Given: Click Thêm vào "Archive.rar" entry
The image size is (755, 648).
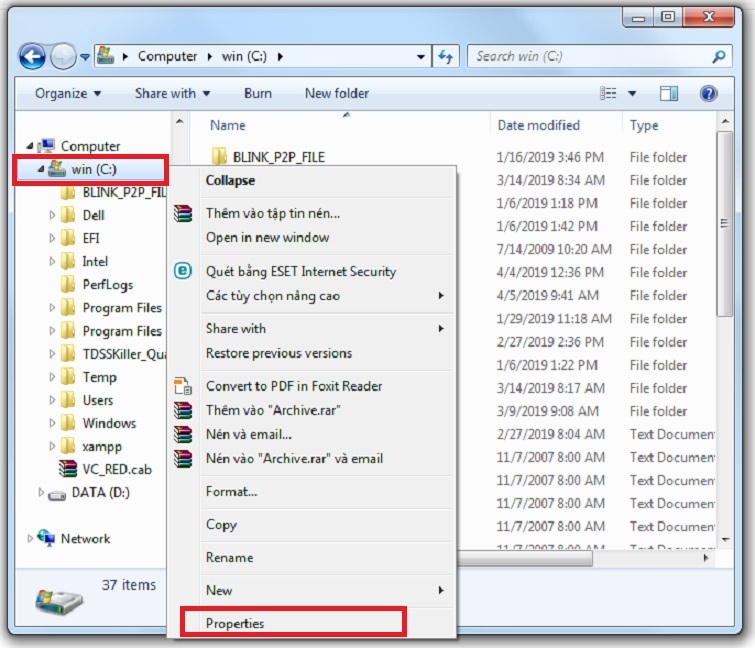Looking at the screenshot, I should tap(273, 410).
